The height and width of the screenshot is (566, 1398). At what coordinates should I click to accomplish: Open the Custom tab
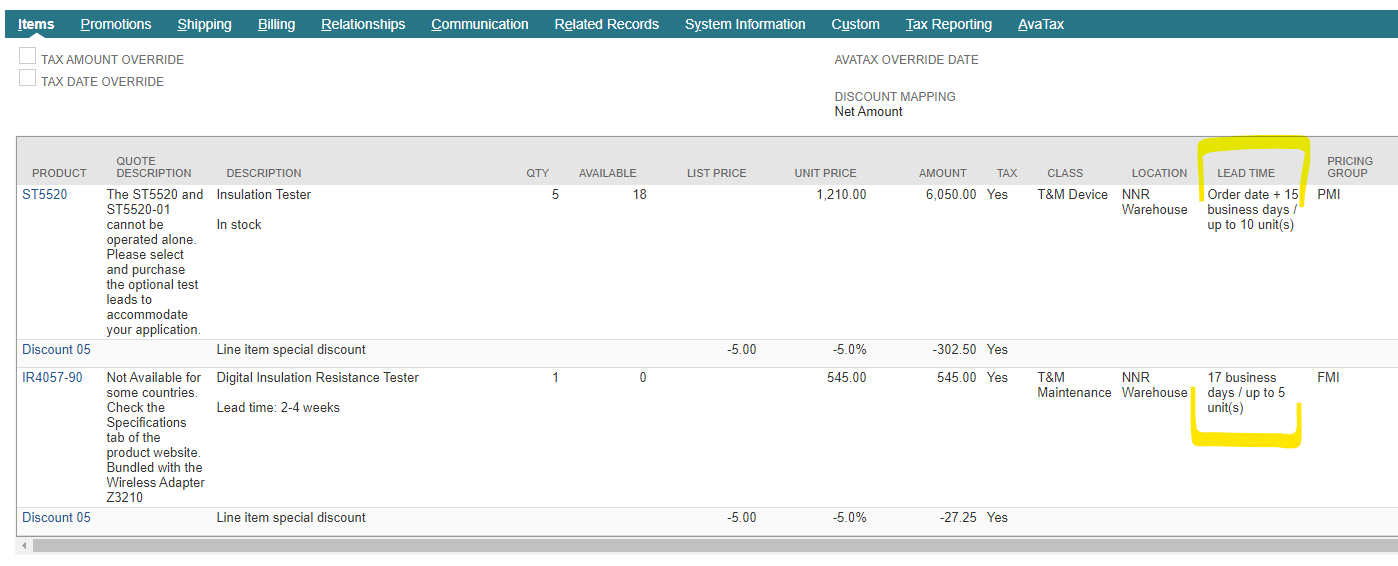tap(855, 24)
